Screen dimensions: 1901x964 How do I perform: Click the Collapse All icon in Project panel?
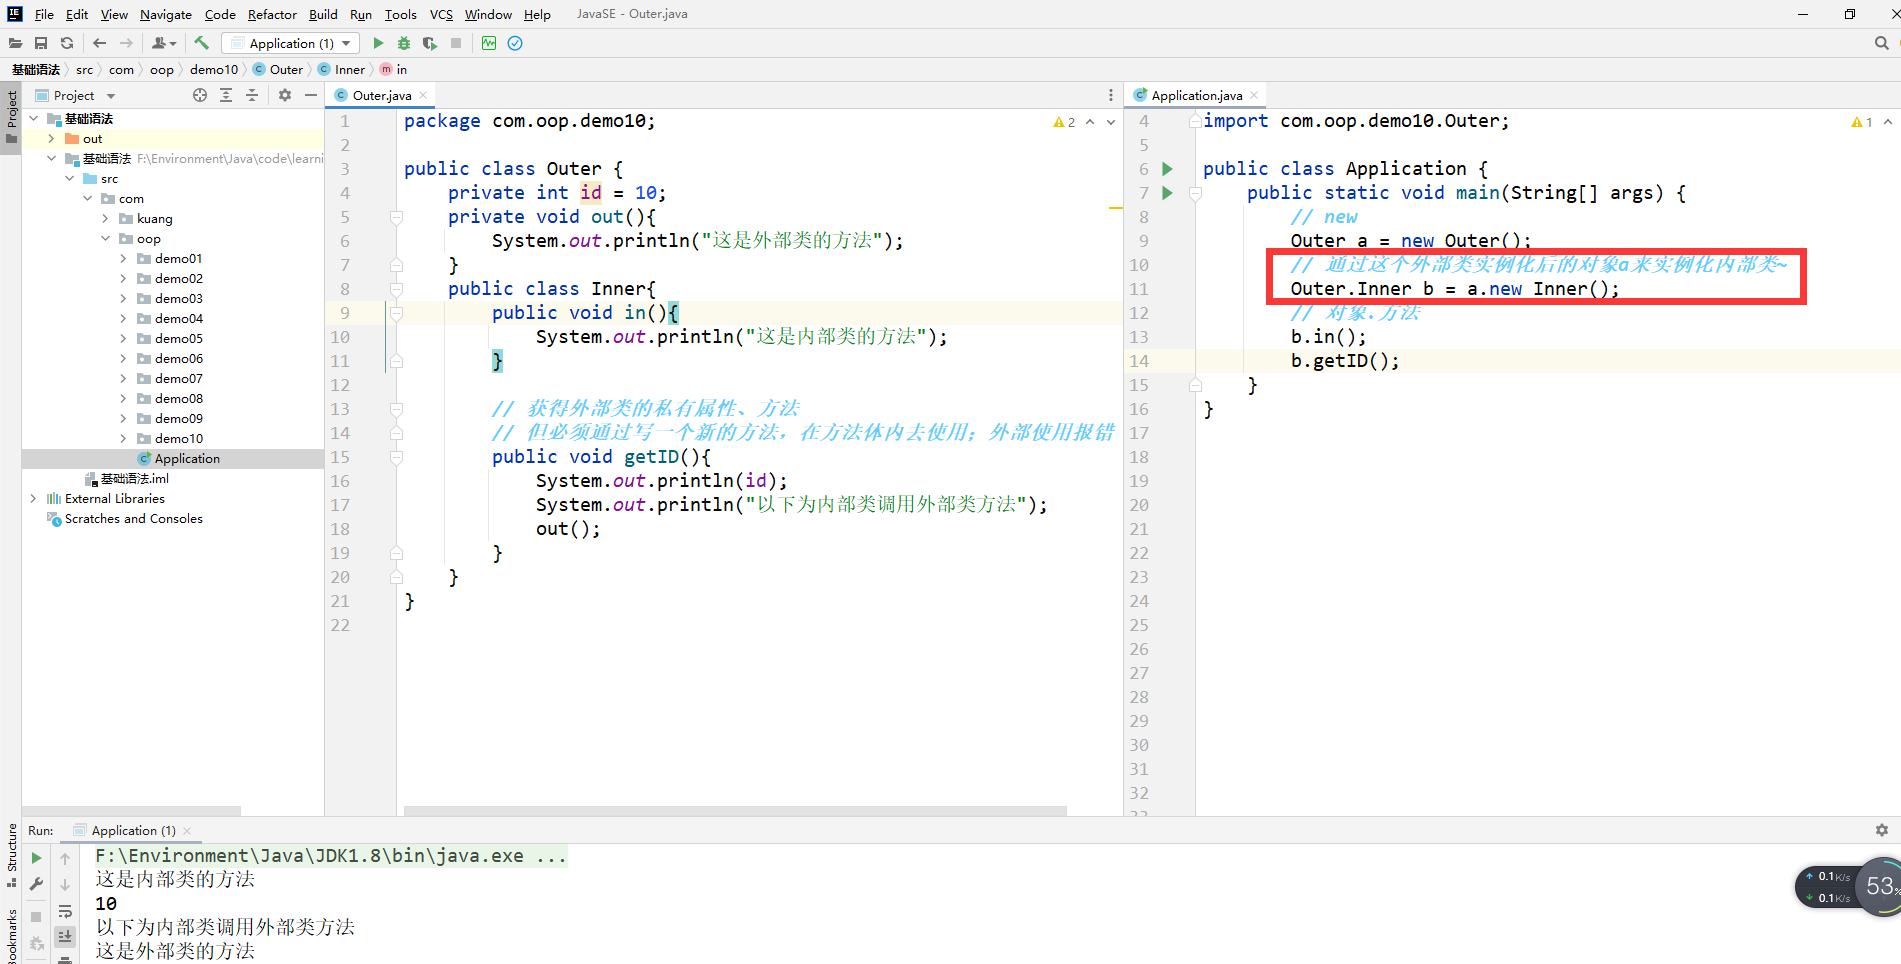click(x=252, y=95)
